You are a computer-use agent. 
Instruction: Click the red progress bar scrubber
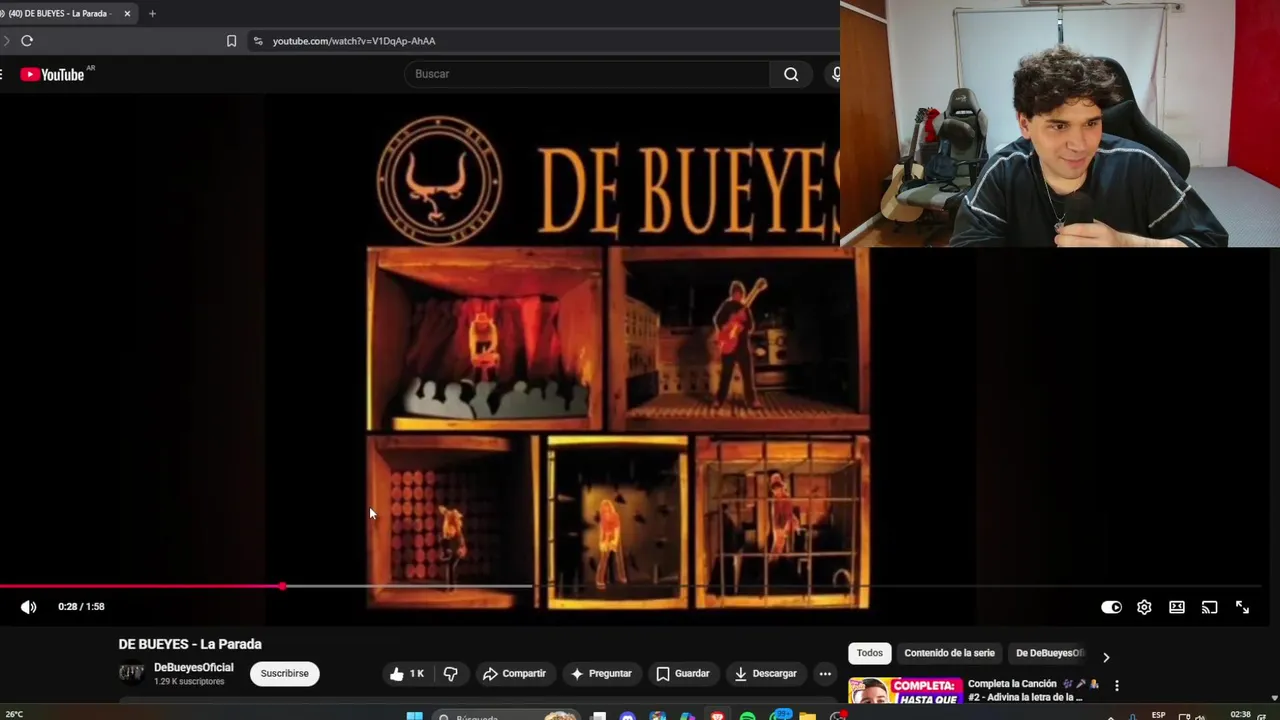[283, 586]
